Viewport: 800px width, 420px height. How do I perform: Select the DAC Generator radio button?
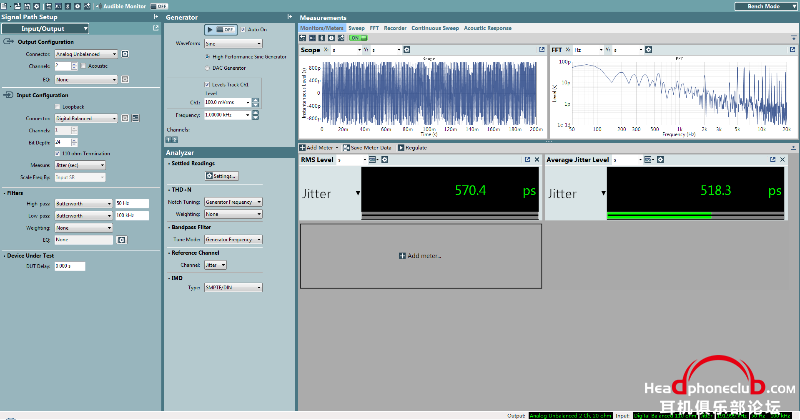(208, 68)
